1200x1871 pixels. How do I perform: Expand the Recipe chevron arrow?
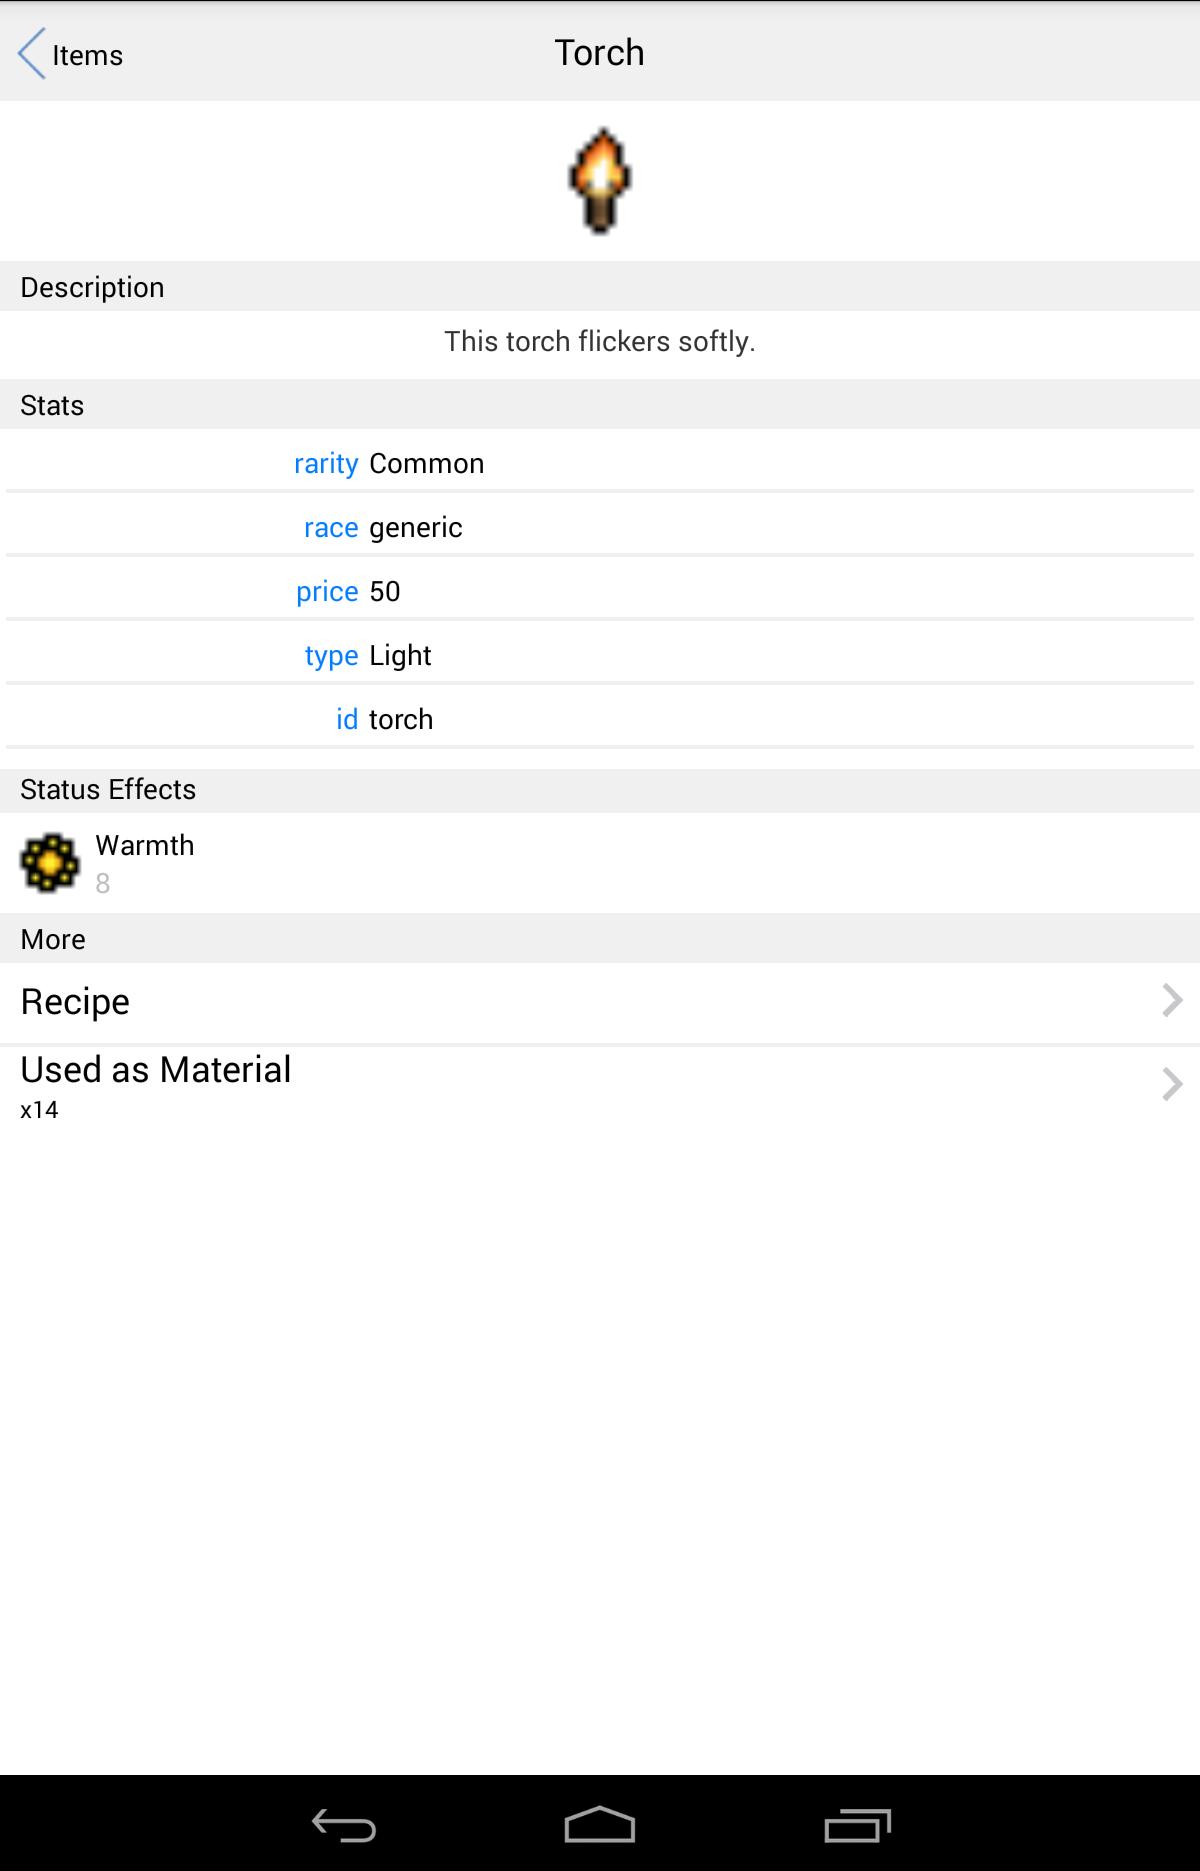point(1172,1001)
